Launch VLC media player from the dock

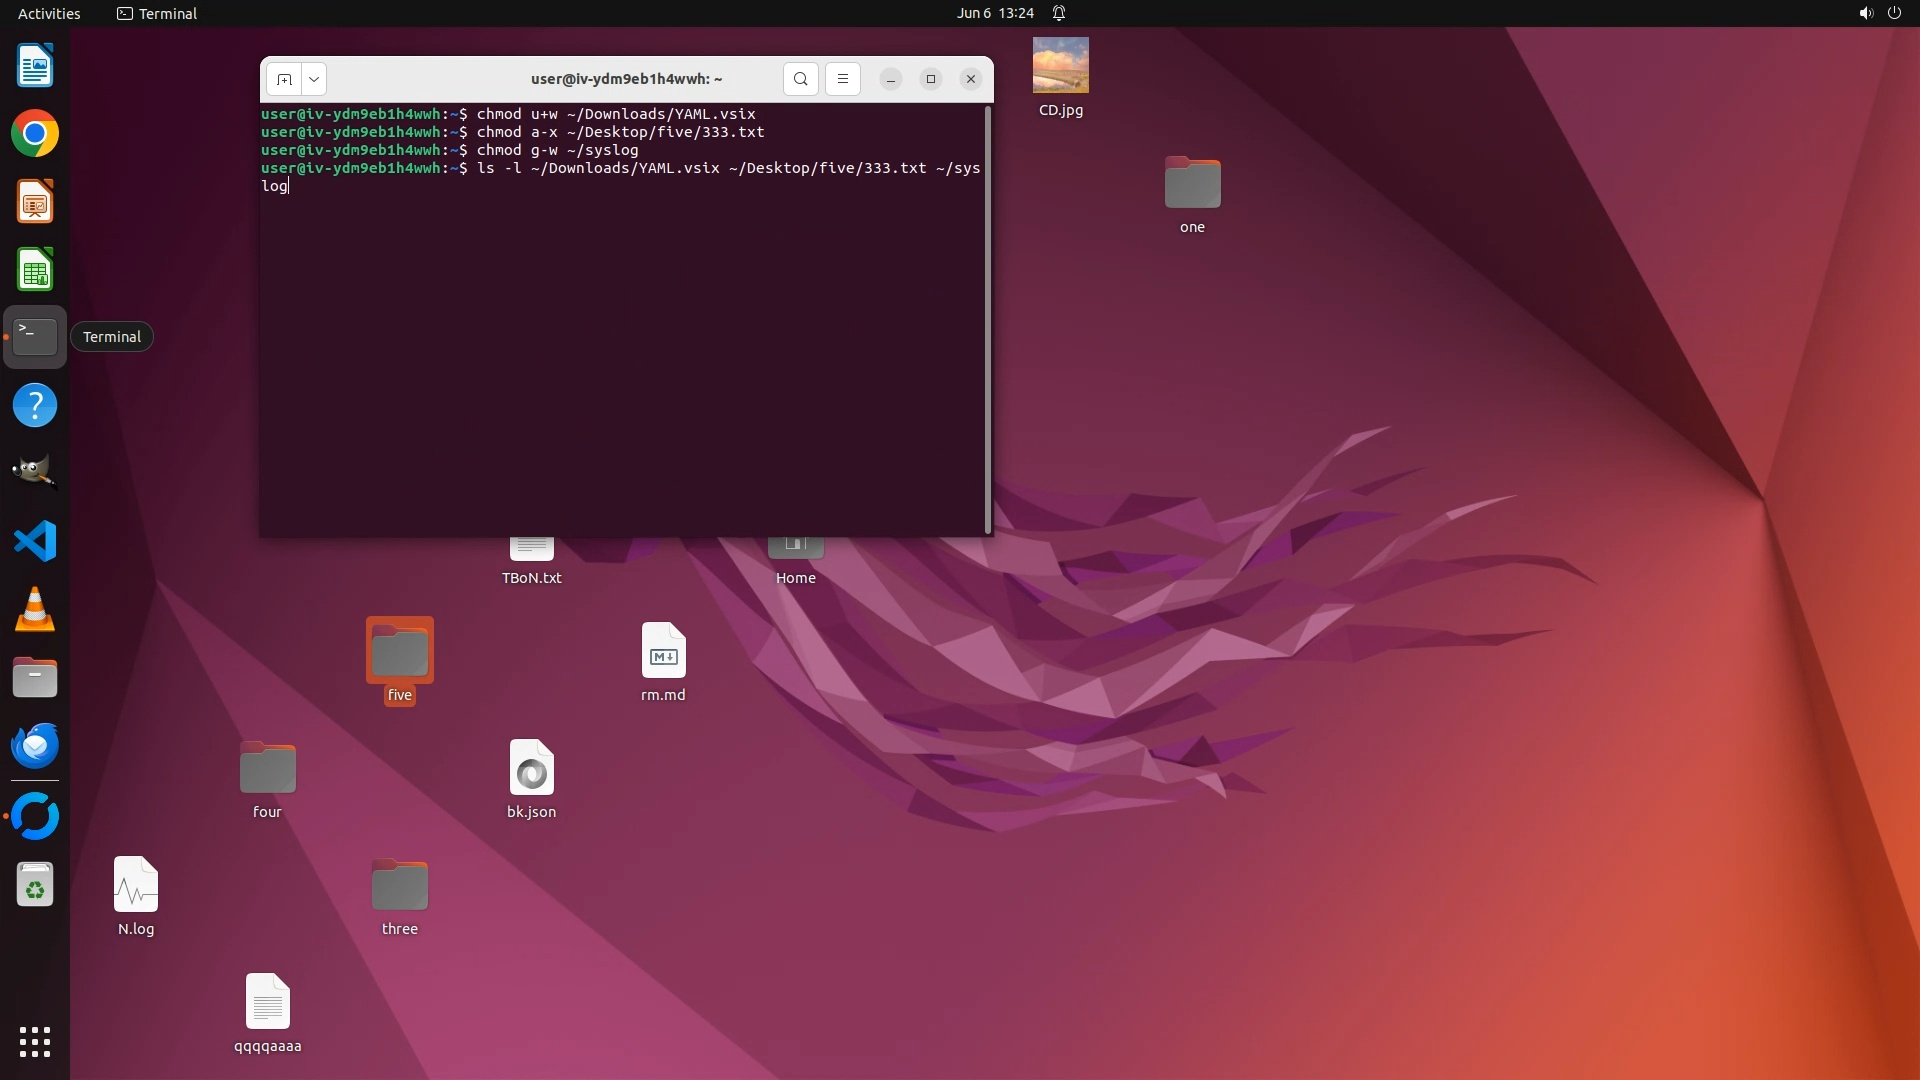pos(35,609)
